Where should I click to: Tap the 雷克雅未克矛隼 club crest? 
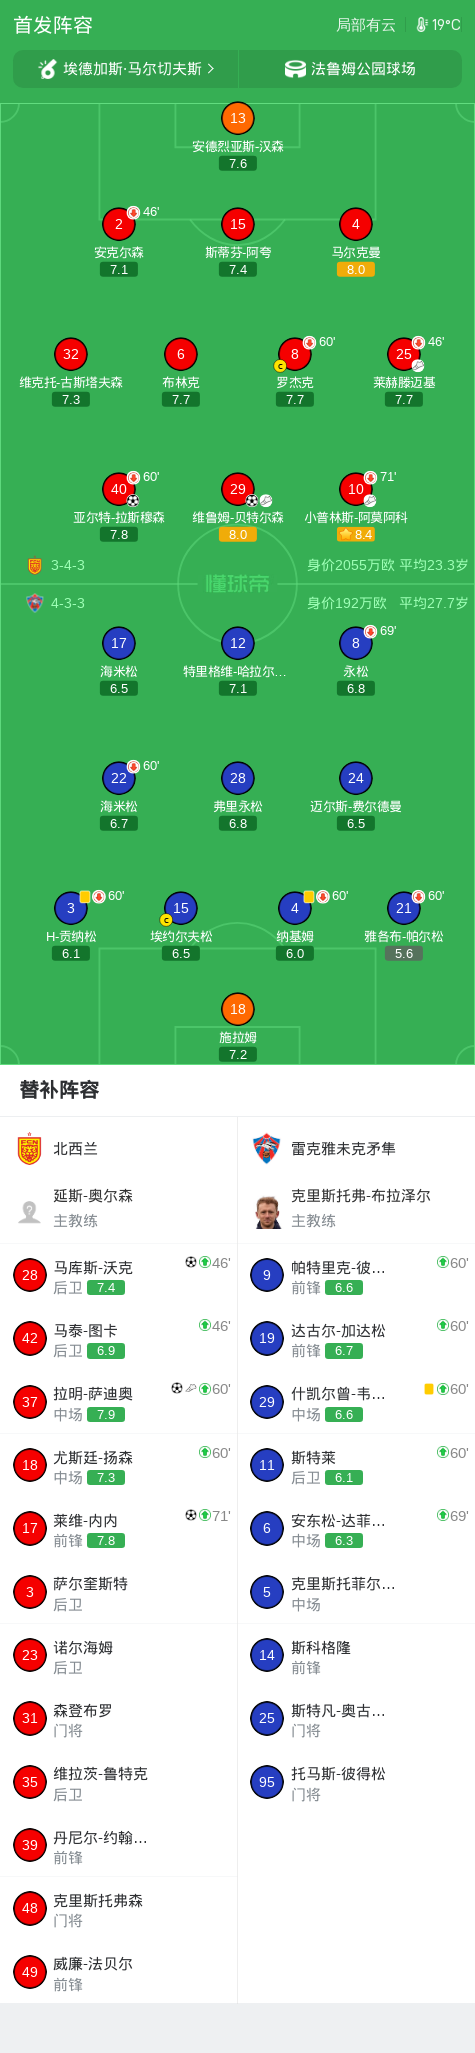coord(267,1149)
